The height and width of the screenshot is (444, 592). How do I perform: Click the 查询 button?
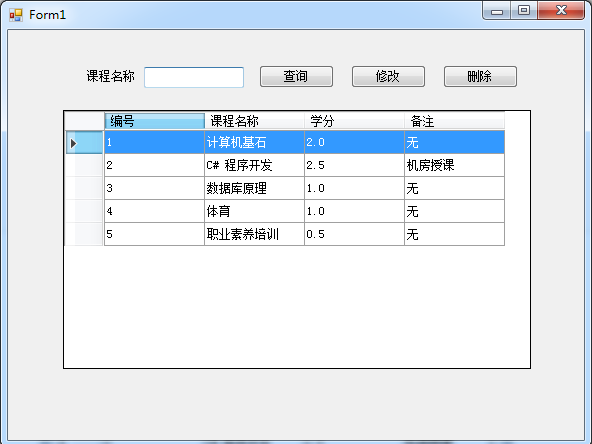click(296, 77)
